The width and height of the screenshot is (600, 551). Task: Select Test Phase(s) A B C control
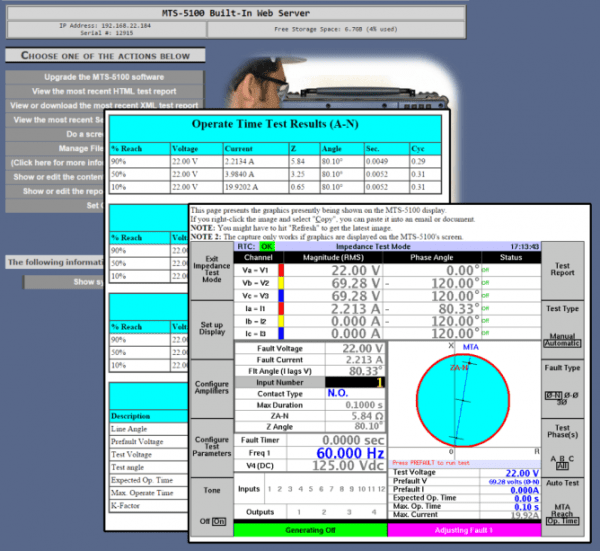click(562, 446)
